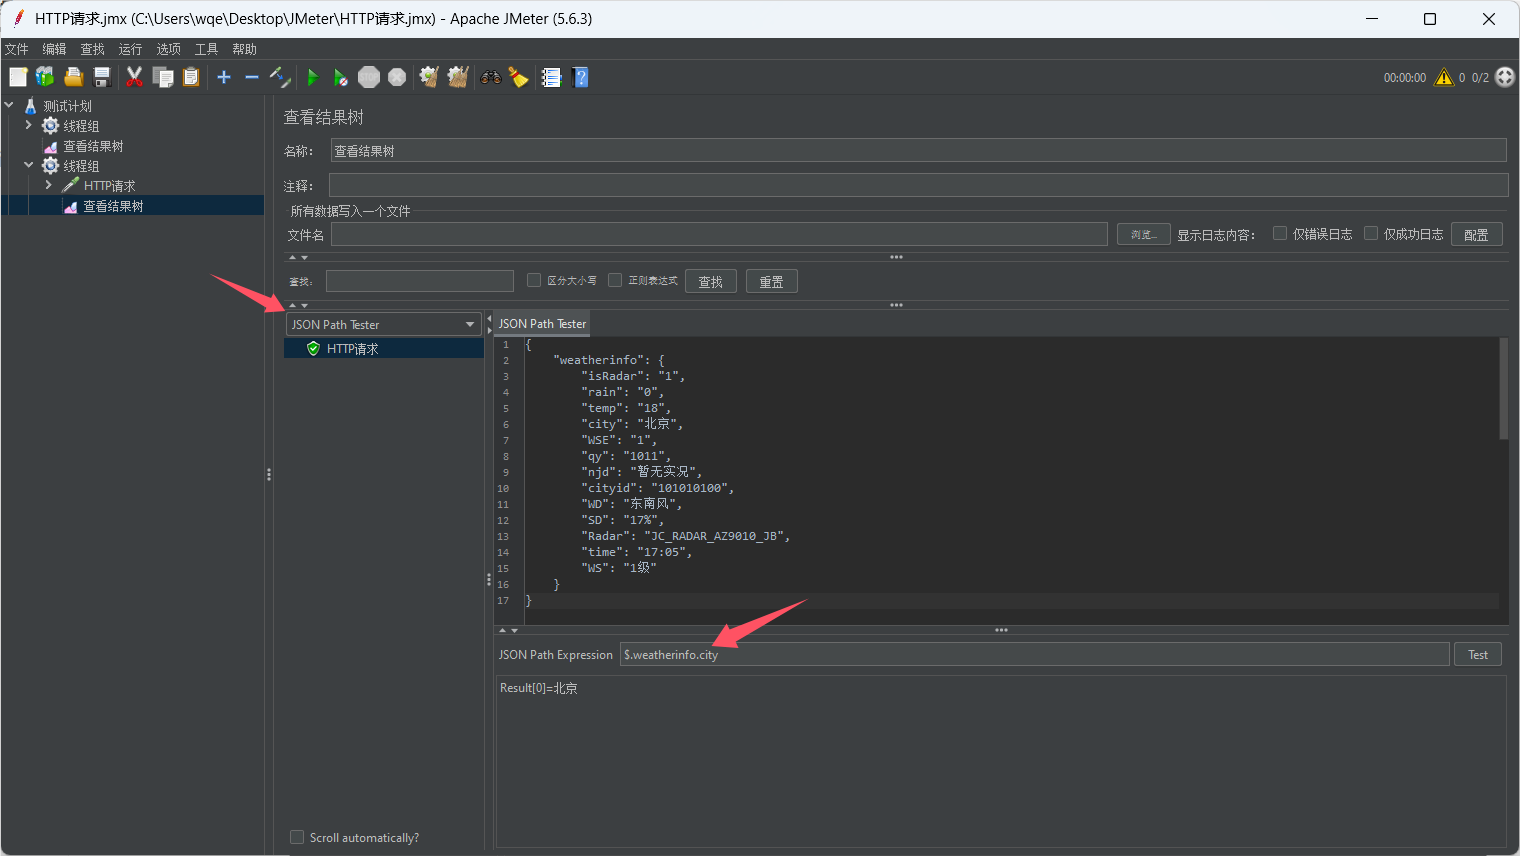Open the JSON Path Tester renderer dropdown
This screenshot has width=1520, height=856.
[x=384, y=324]
